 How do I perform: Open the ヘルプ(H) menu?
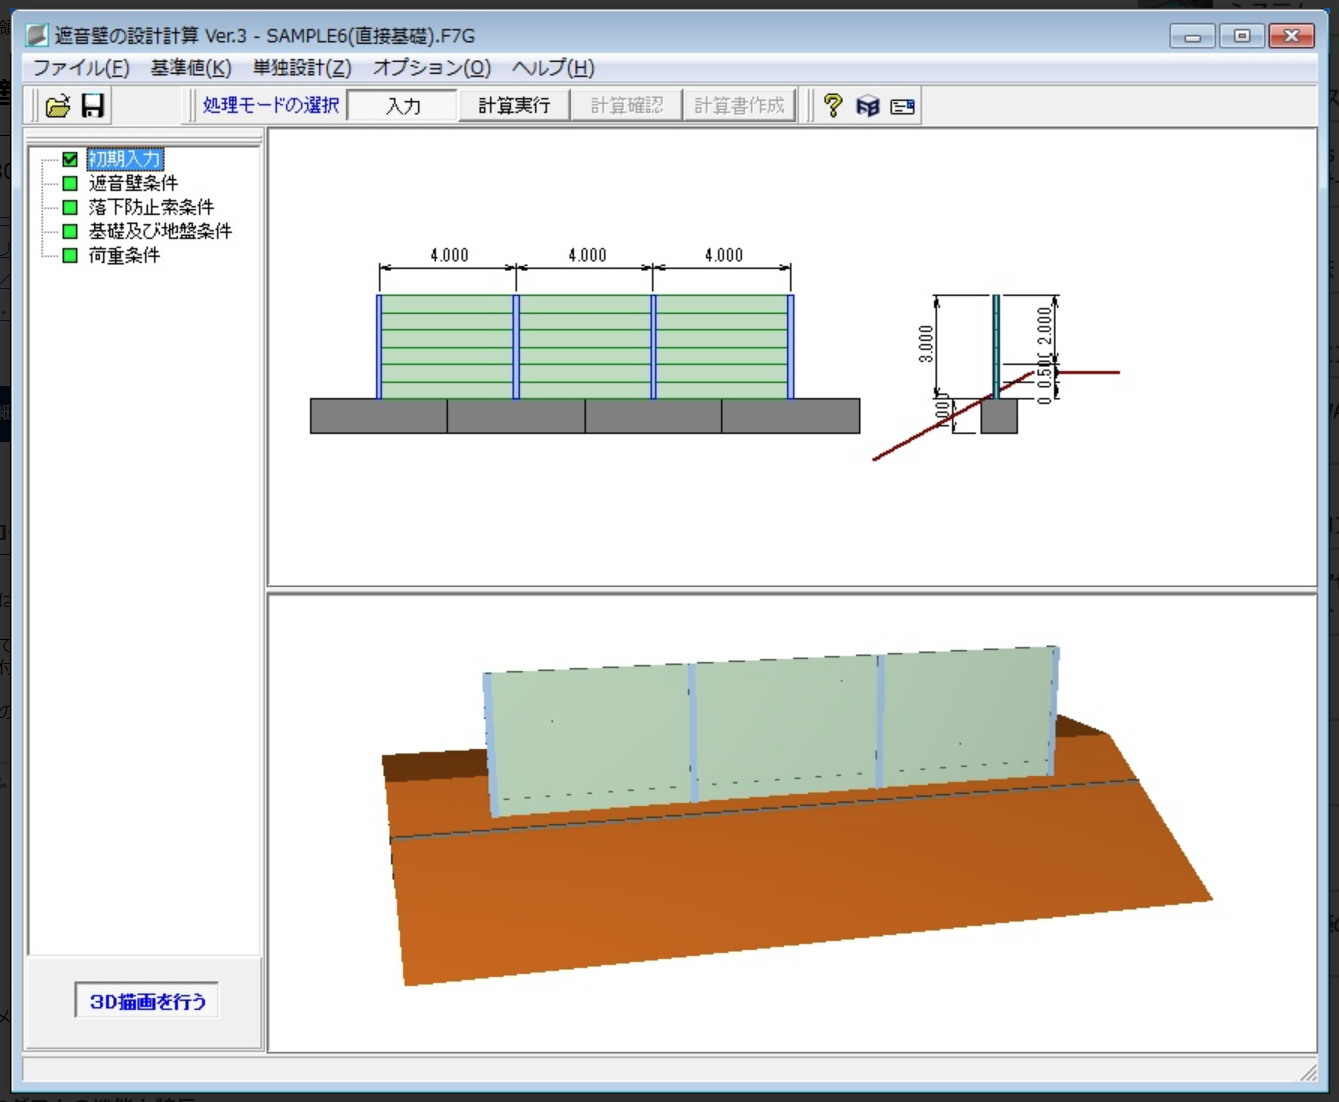[553, 68]
